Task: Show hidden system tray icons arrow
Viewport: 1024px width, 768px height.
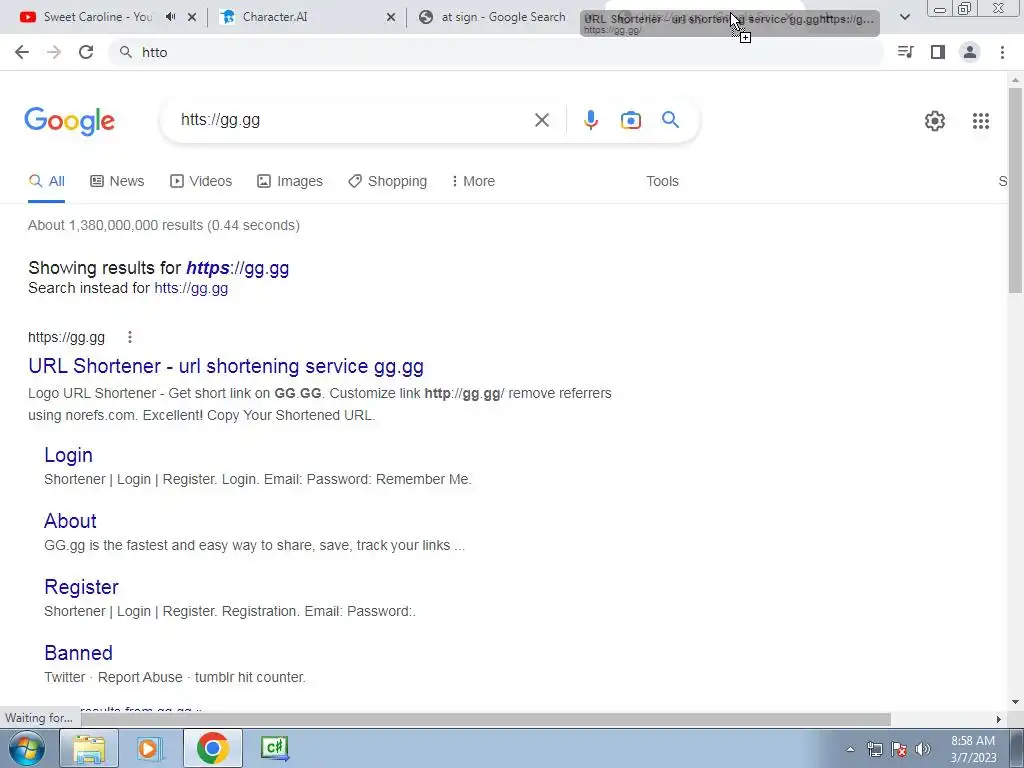Action: point(850,749)
